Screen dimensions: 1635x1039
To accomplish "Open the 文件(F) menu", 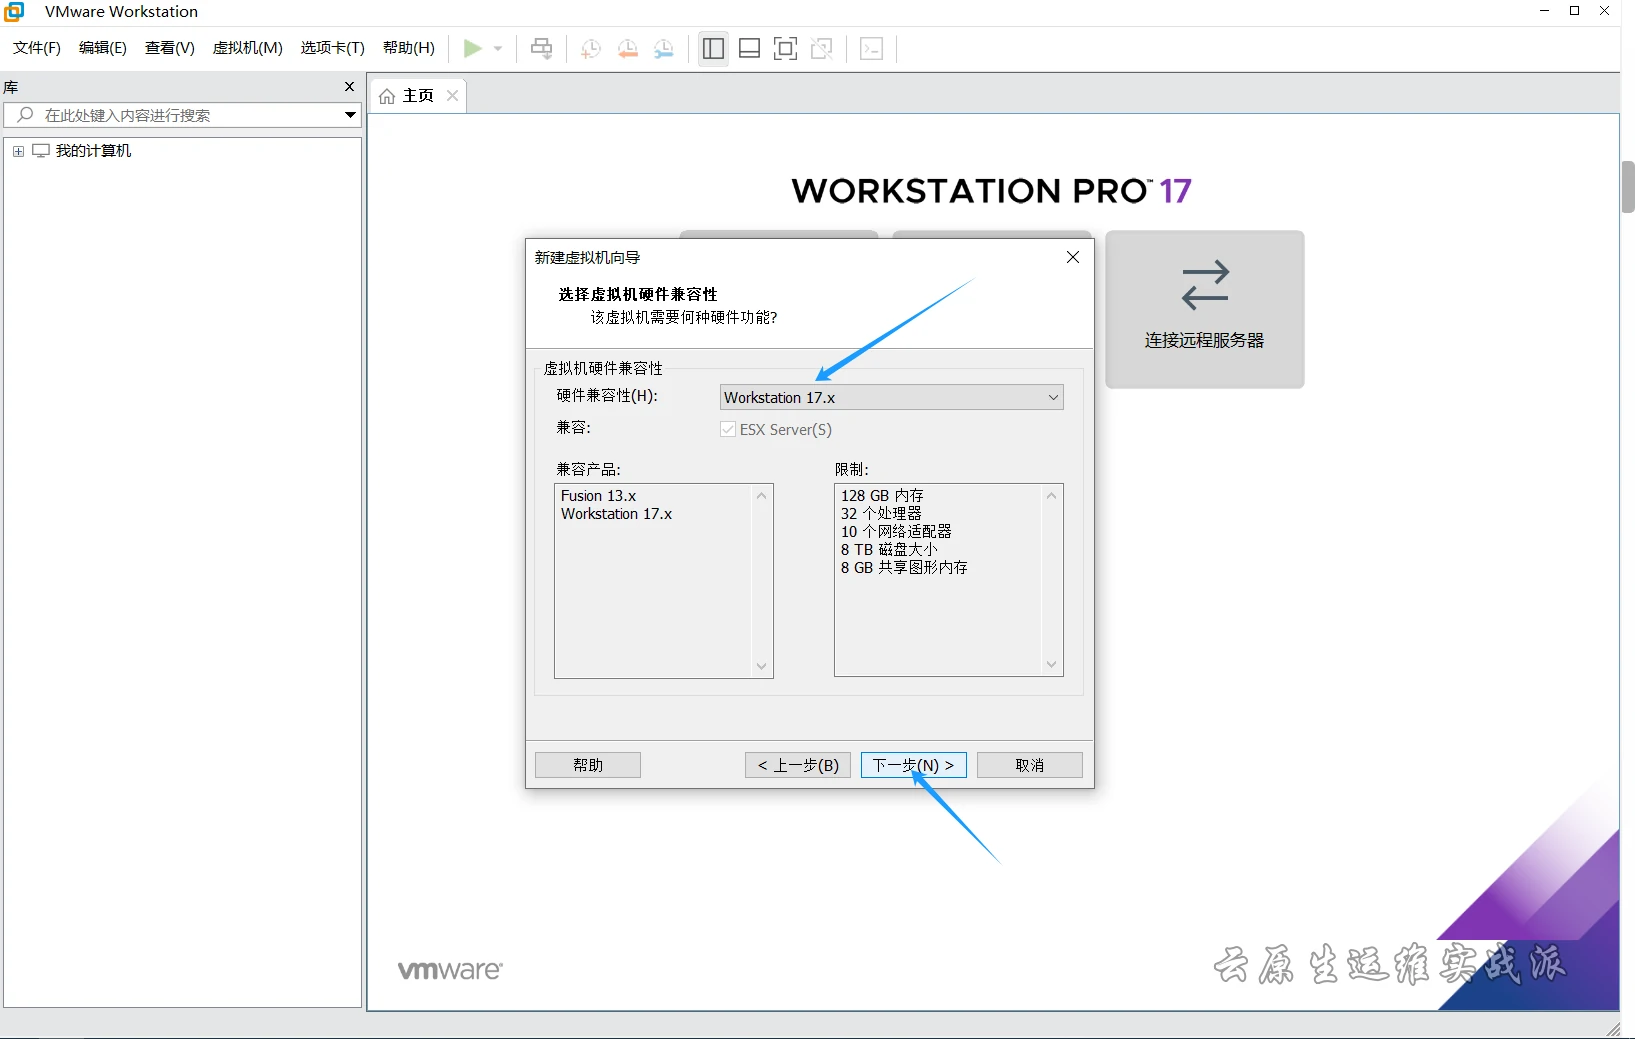I will [37, 48].
